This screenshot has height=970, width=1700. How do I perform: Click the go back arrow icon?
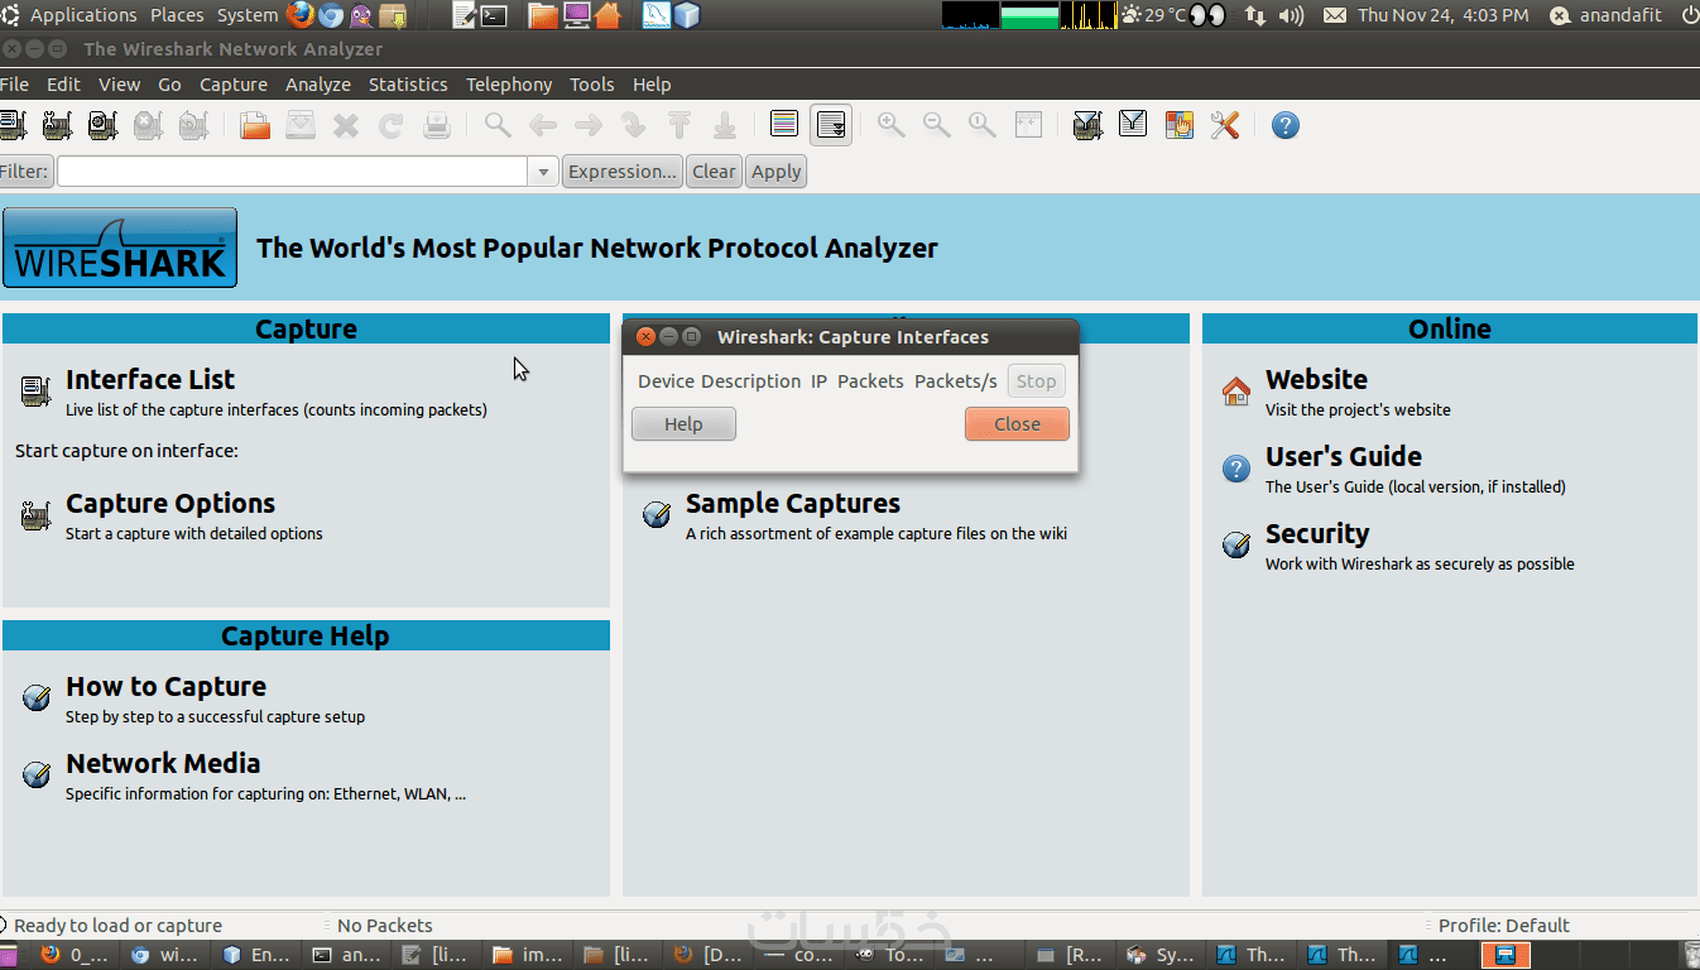(x=543, y=125)
